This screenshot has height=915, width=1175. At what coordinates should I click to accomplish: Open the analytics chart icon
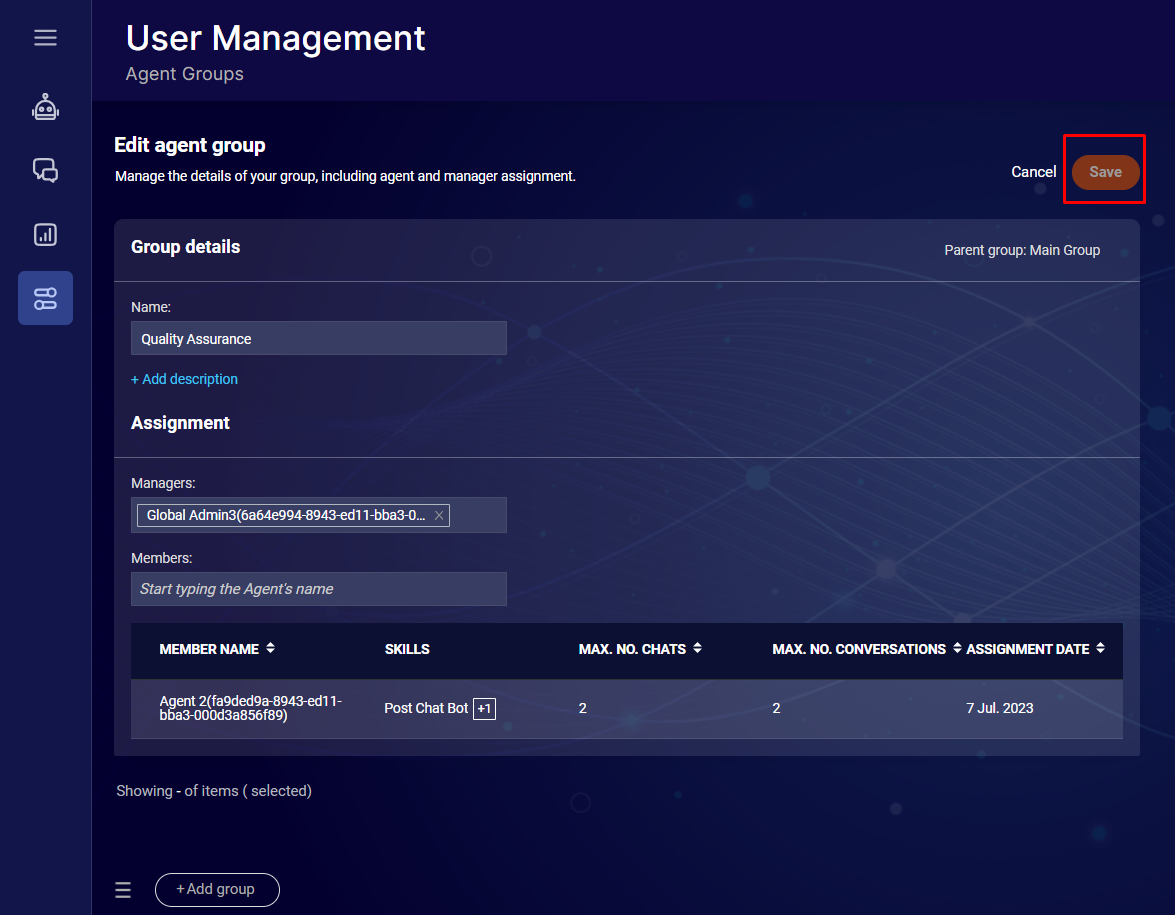click(x=45, y=235)
